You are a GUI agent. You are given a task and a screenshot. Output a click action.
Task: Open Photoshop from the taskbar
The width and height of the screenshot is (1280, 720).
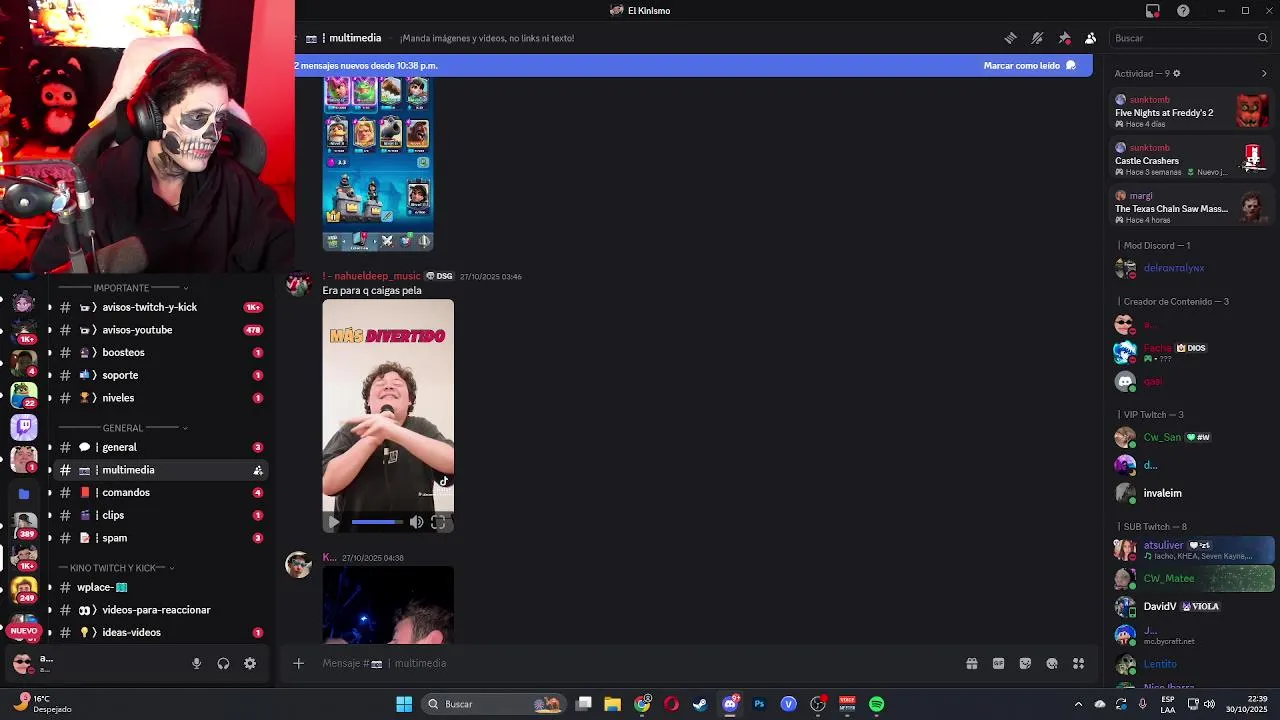click(759, 704)
